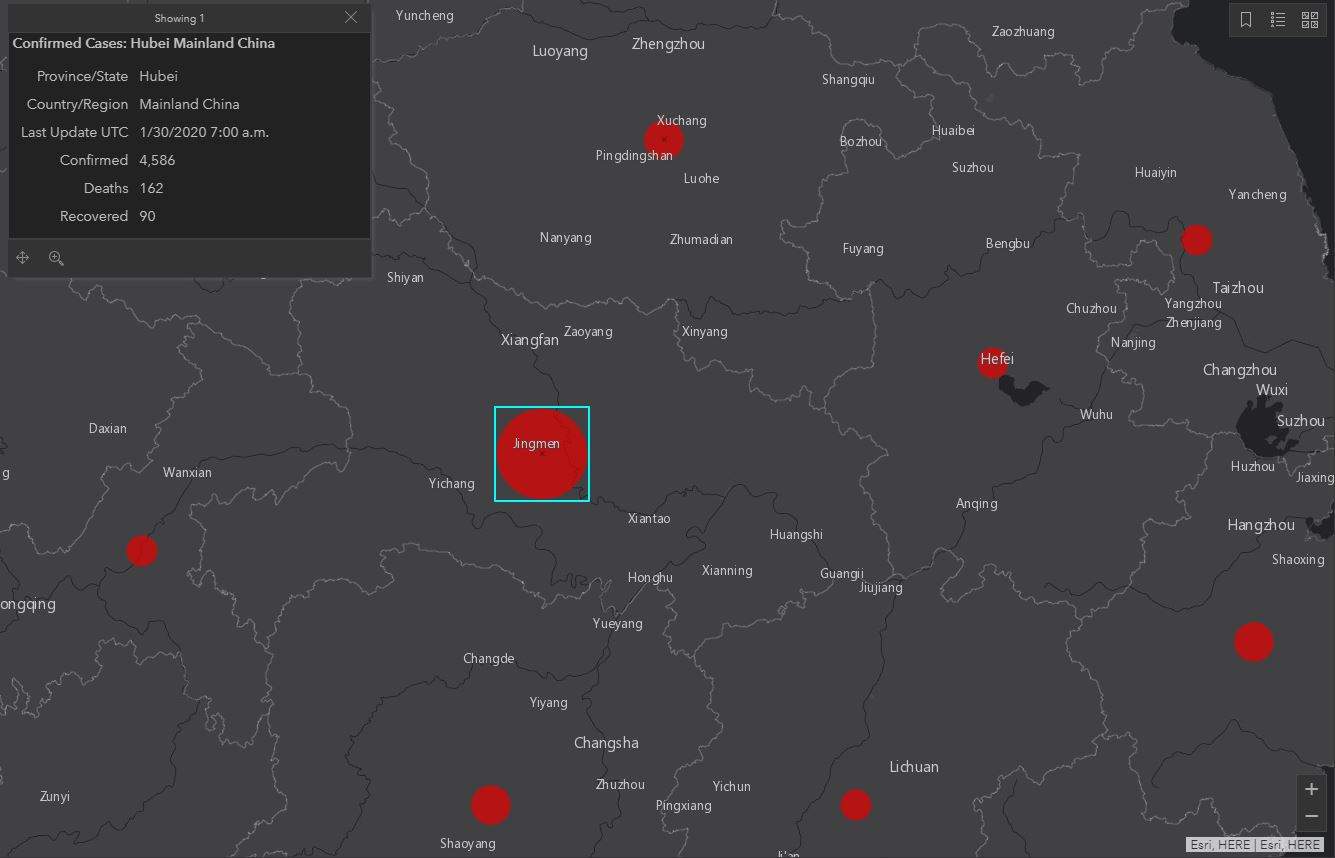1335x858 pixels.
Task: Select the red marker at Hefei
Action: pyautogui.click(x=991, y=362)
